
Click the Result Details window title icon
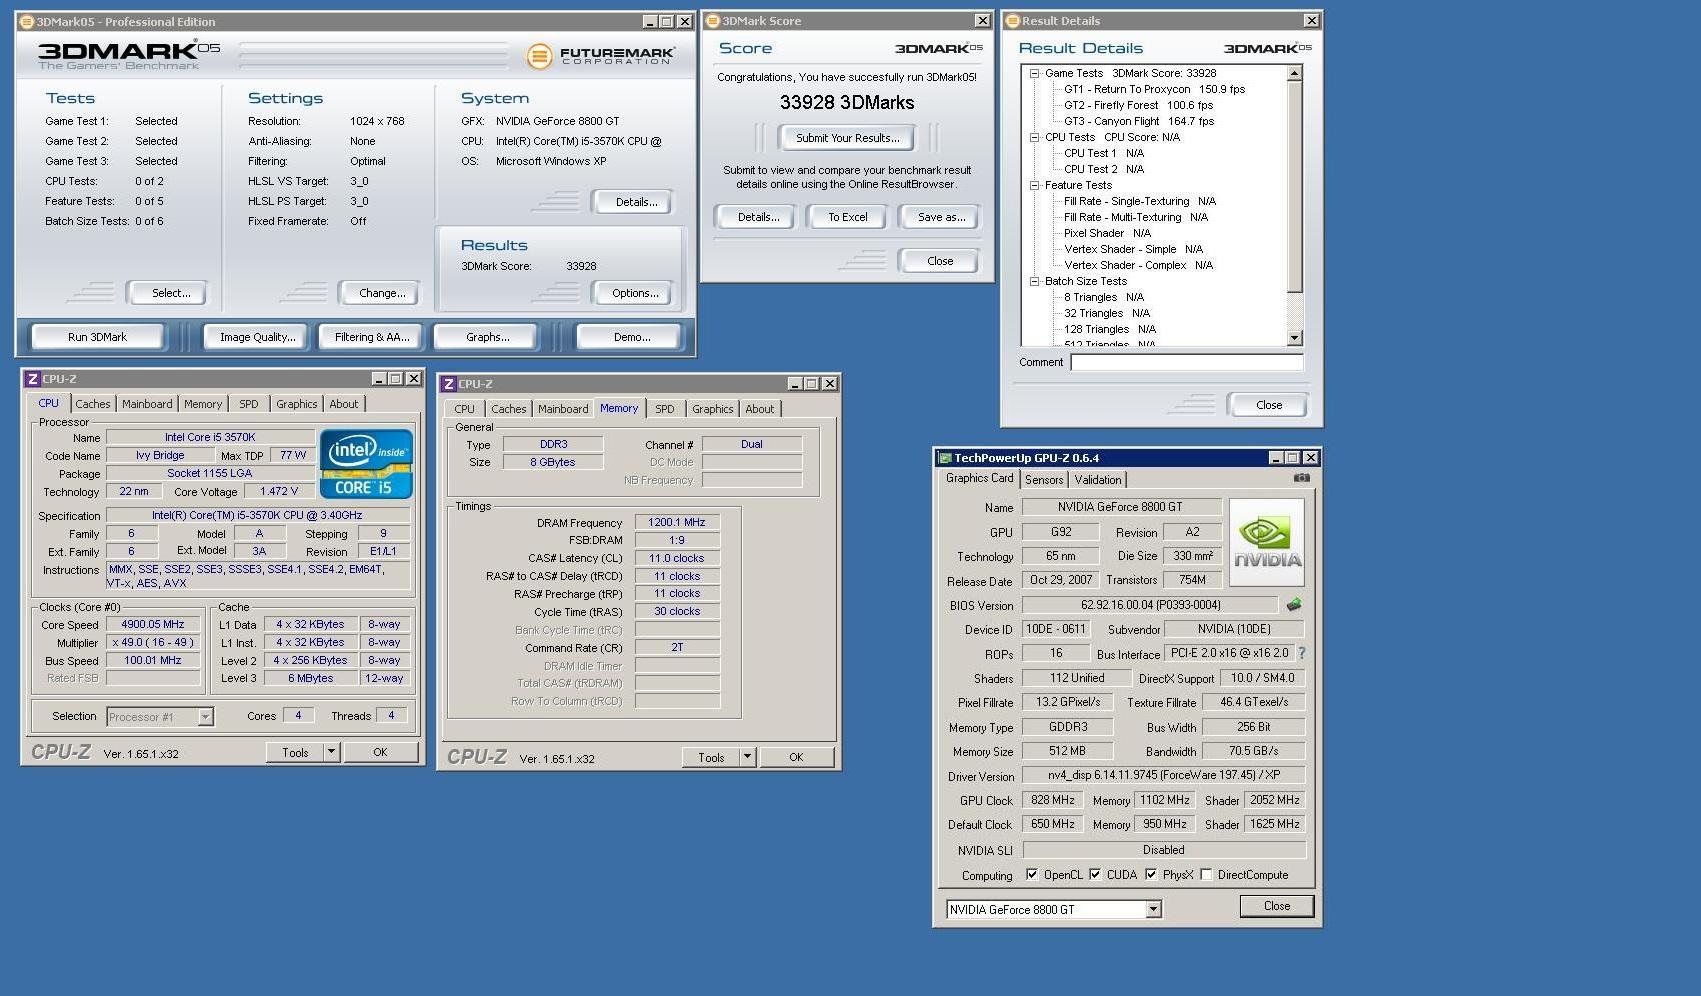coord(1012,21)
